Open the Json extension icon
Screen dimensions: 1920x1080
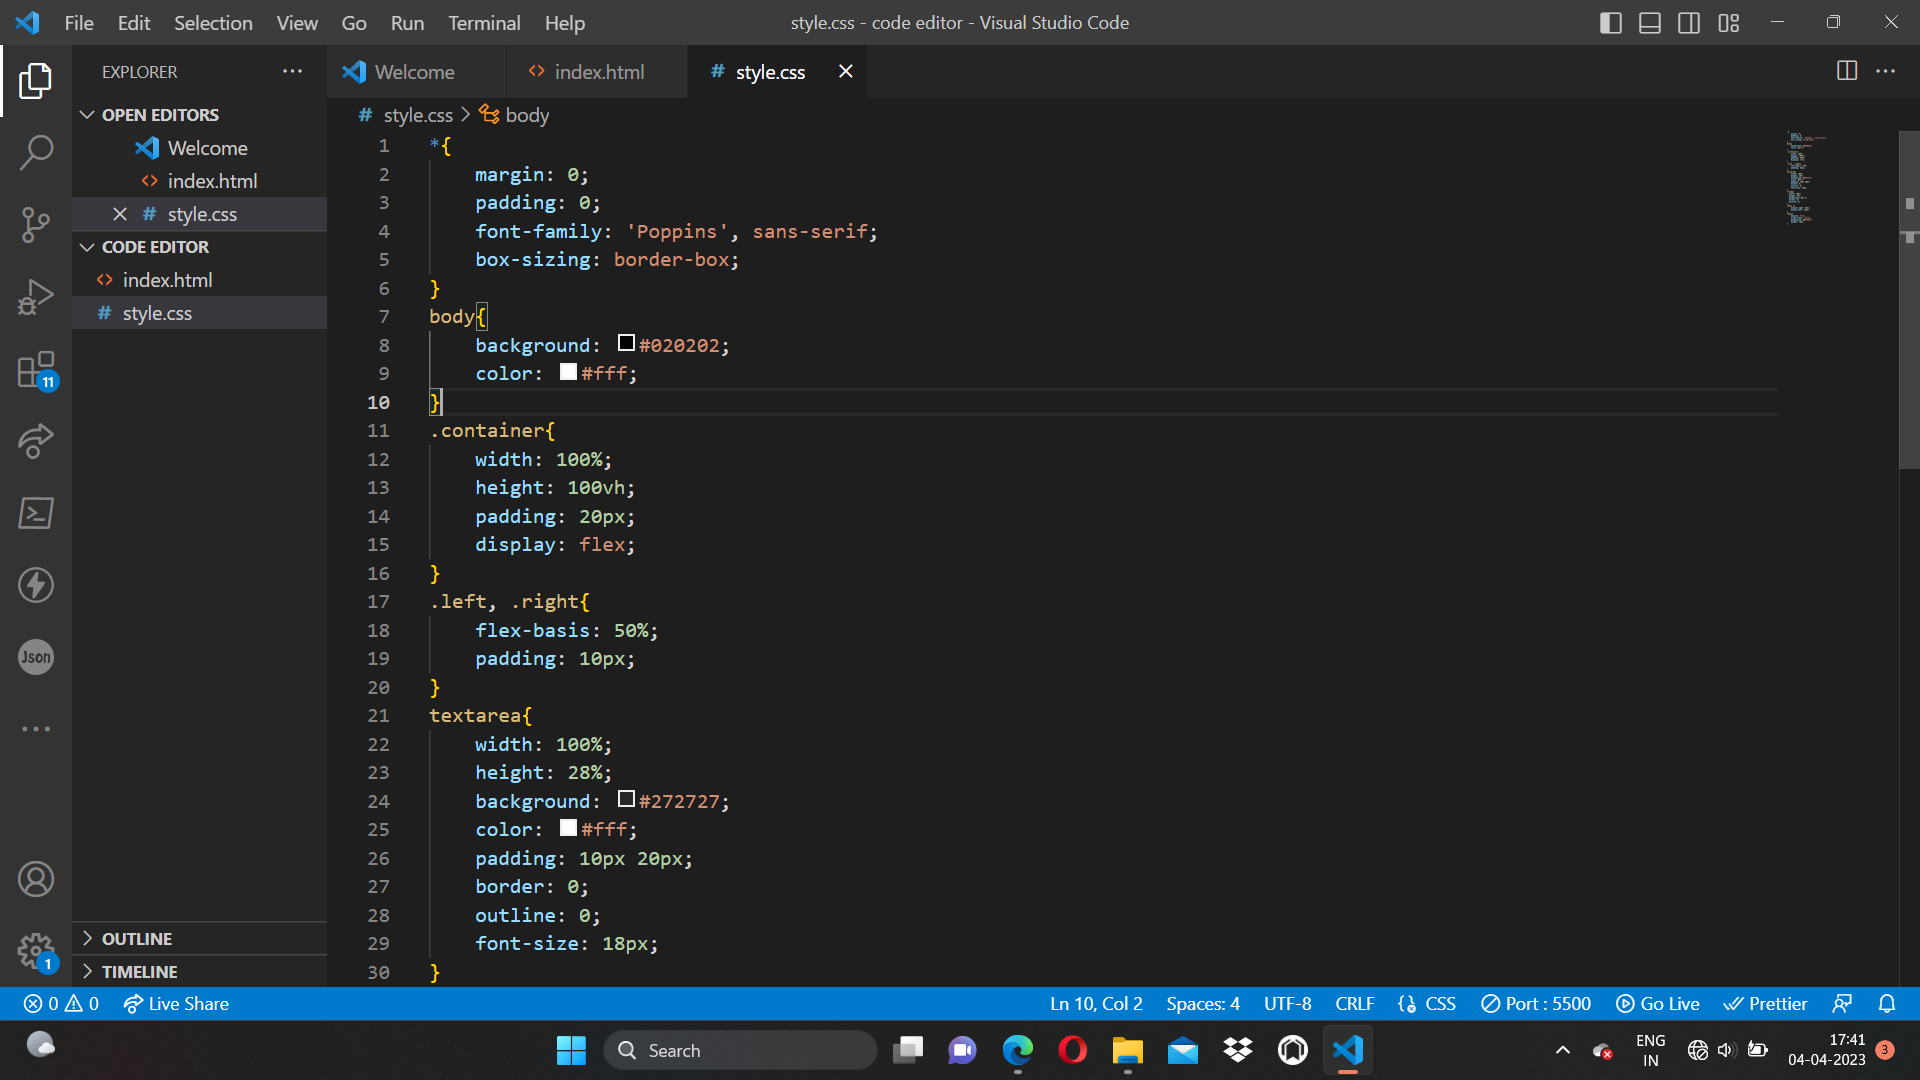point(36,657)
